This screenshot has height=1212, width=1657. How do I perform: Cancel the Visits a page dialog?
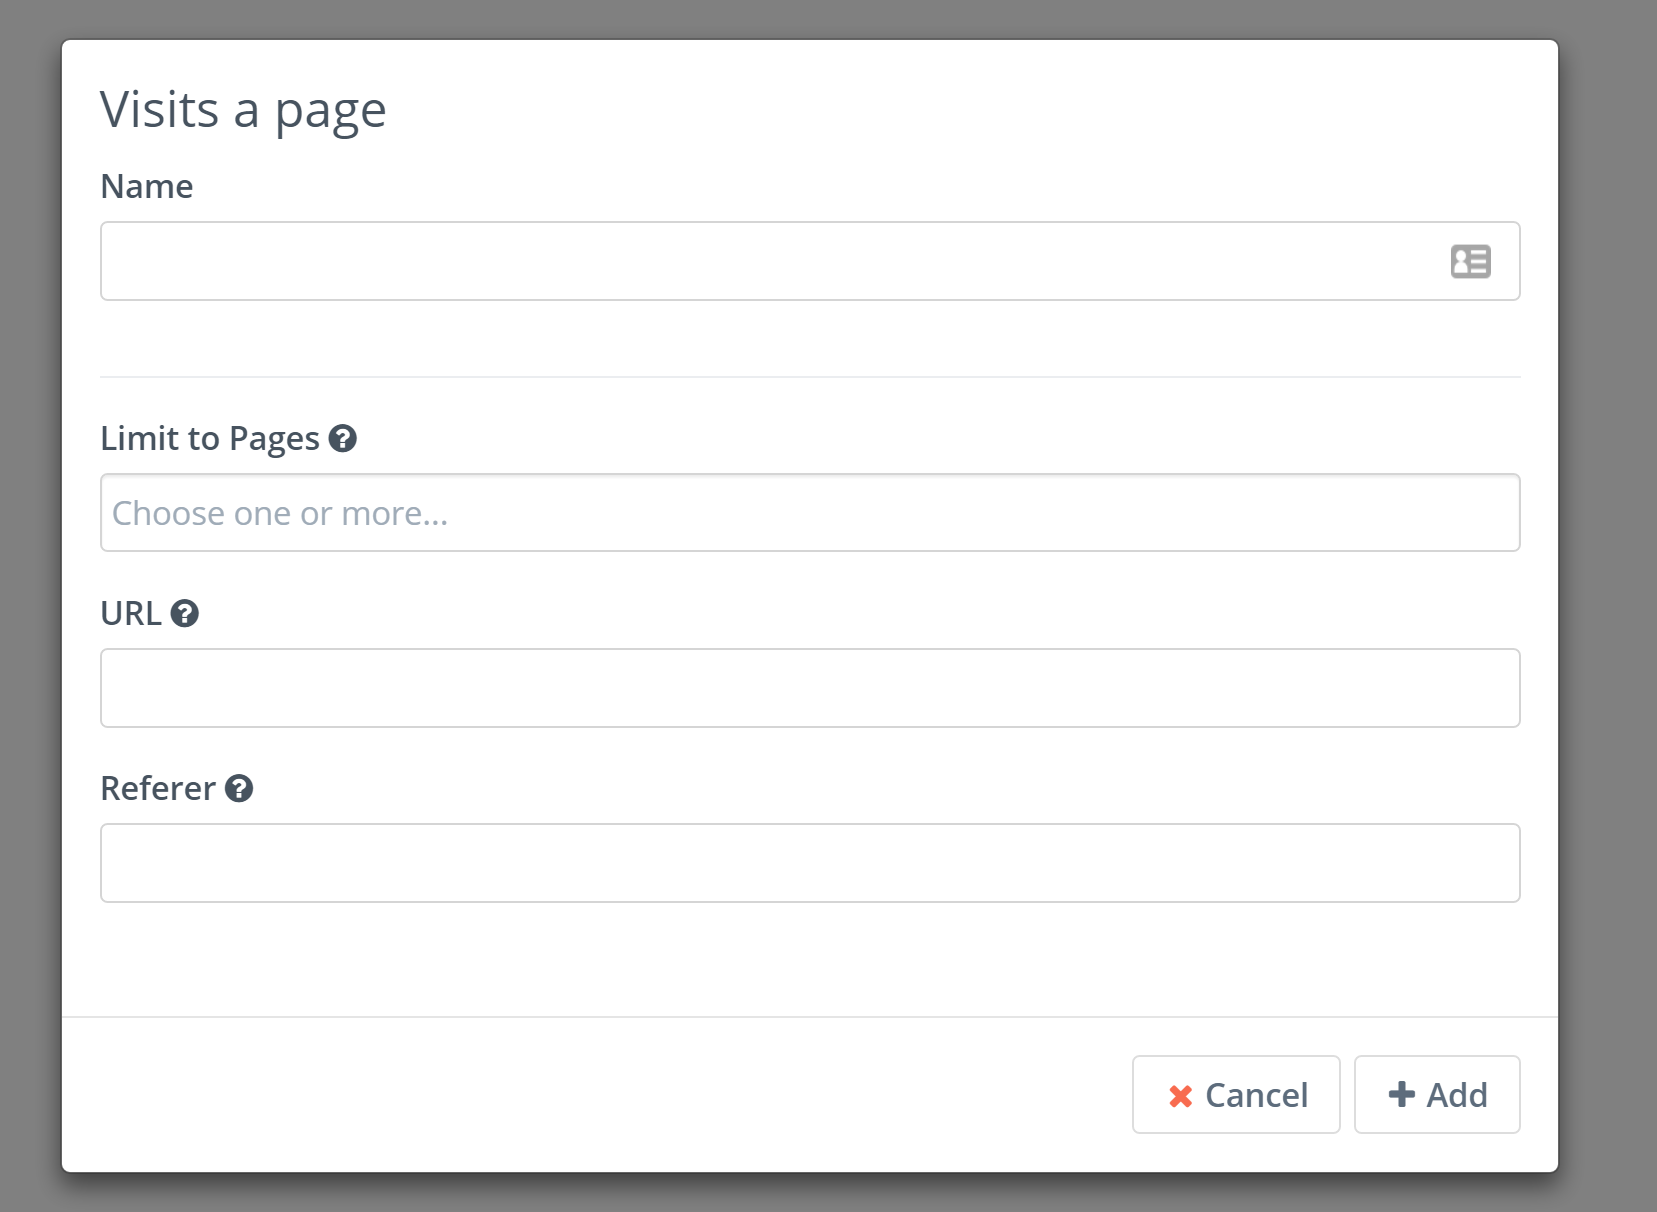[1236, 1095]
